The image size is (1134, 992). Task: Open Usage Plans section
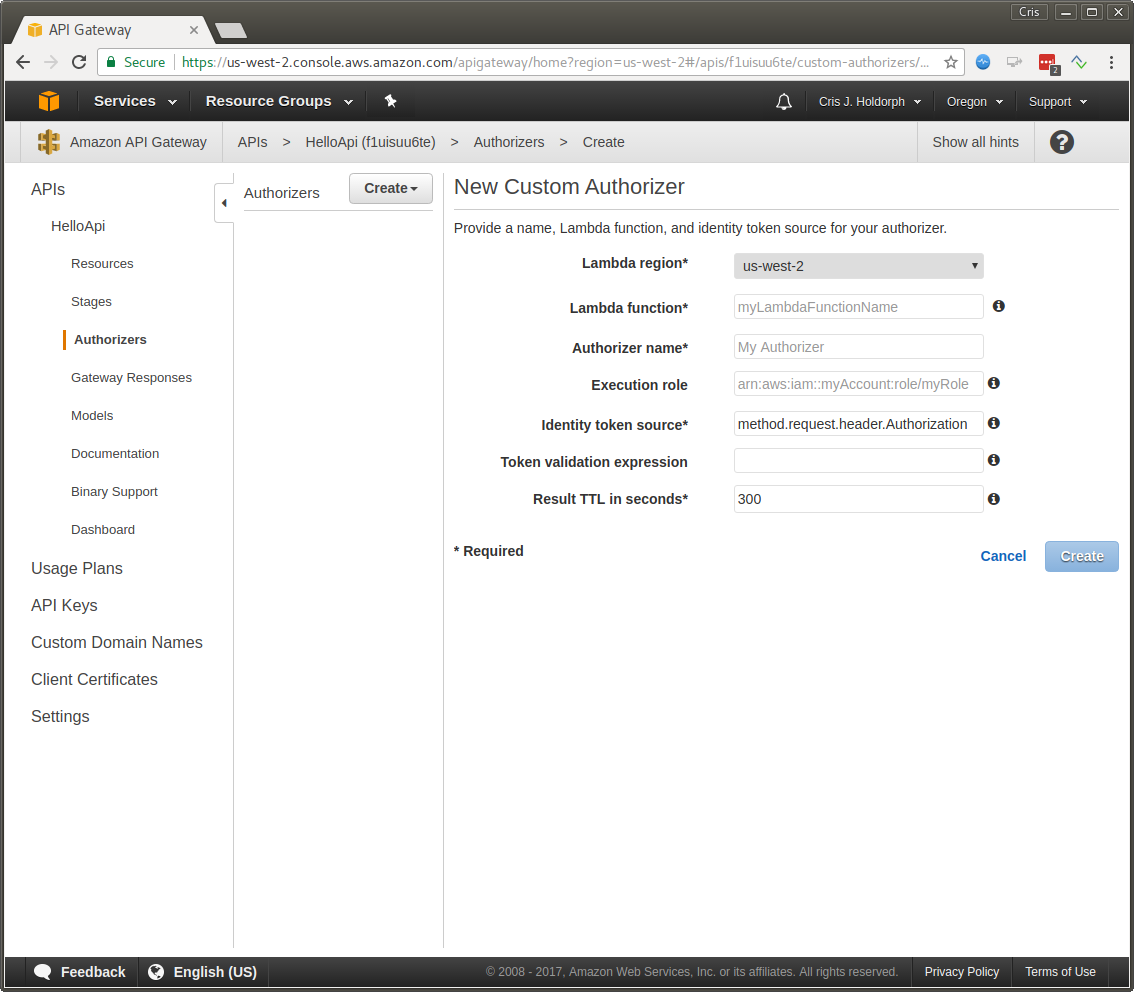[77, 568]
